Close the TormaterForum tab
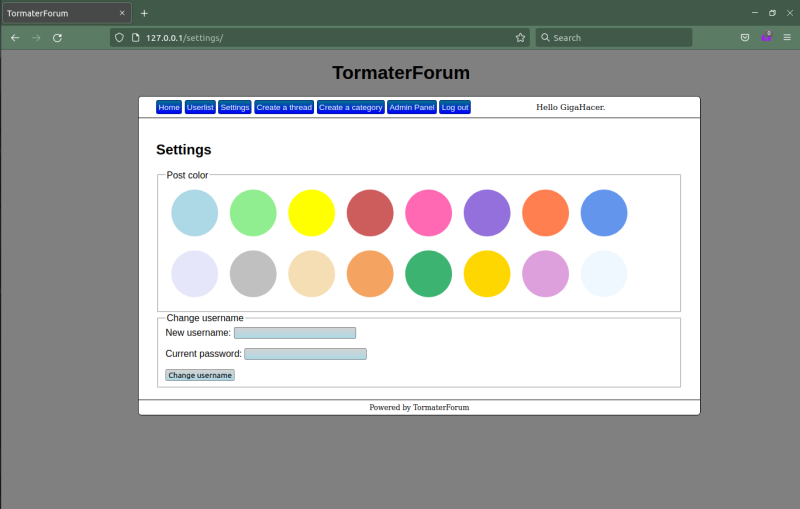 pyautogui.click(x=122, y=13)
